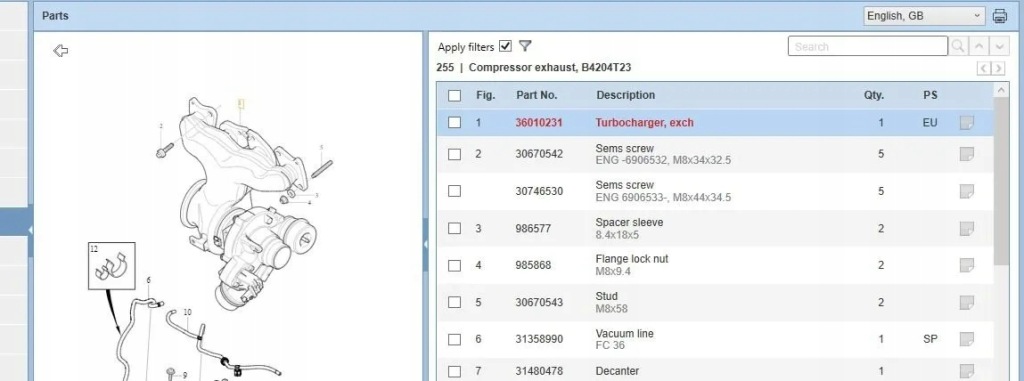1024x381 pixels.
Task: Check the box for Flange lock nut
Action: (x=455, y=265)
